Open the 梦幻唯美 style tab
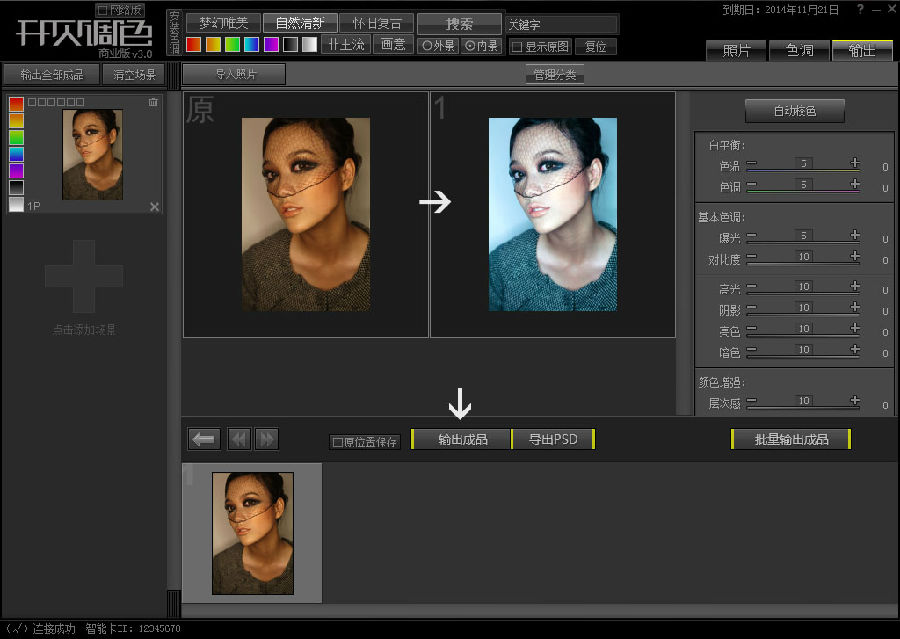Screen dimensions: 900x639 click(x=223, y=23)
